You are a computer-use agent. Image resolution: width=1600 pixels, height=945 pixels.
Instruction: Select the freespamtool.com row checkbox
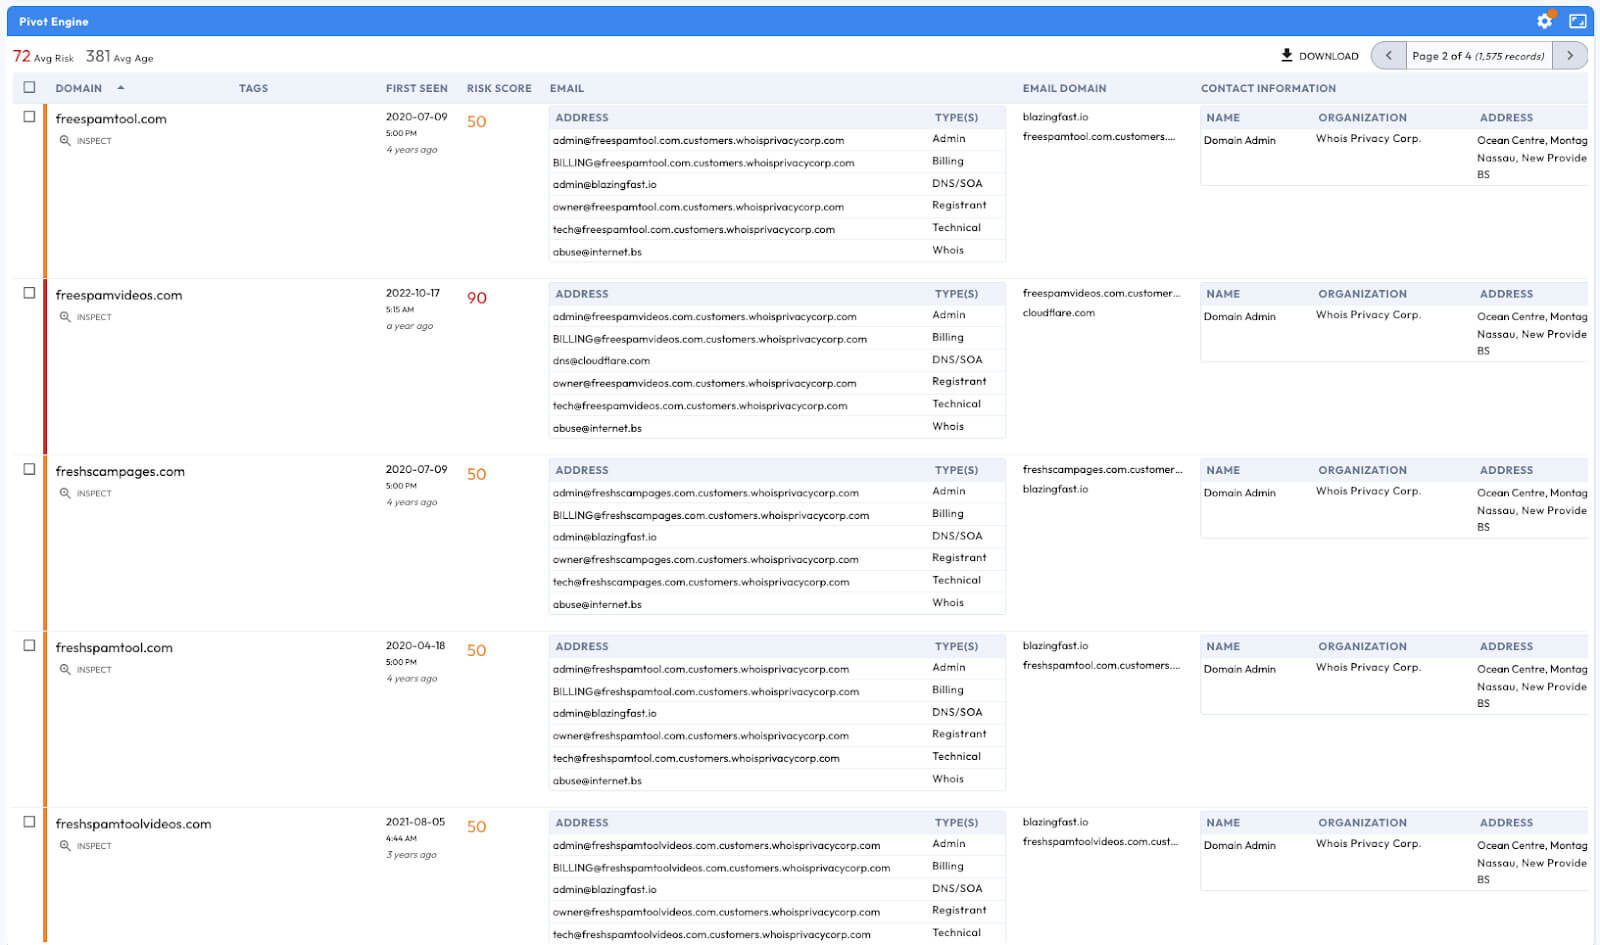(29, 117)
